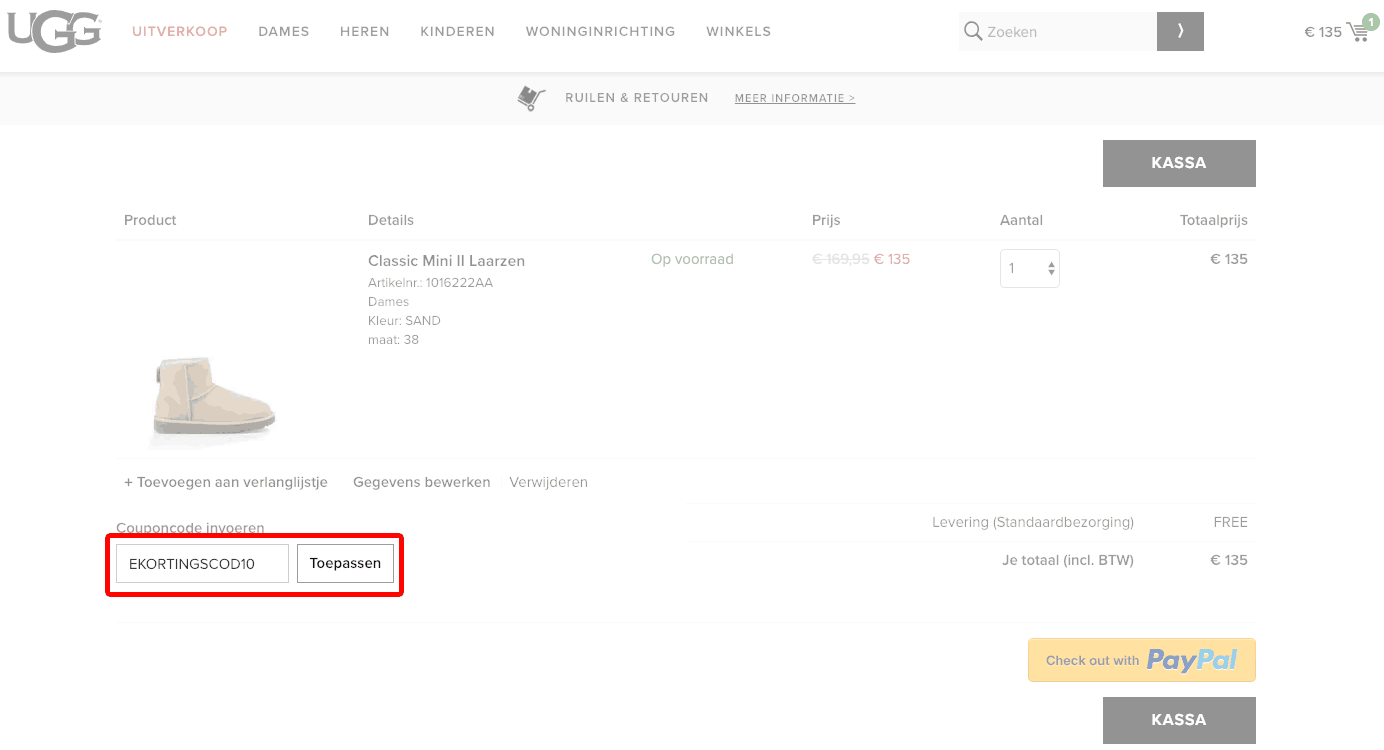Click the FREE delivery value
Image resolution: width=1384 pixels, height=750 pixels.
(x=1231, y=522)
